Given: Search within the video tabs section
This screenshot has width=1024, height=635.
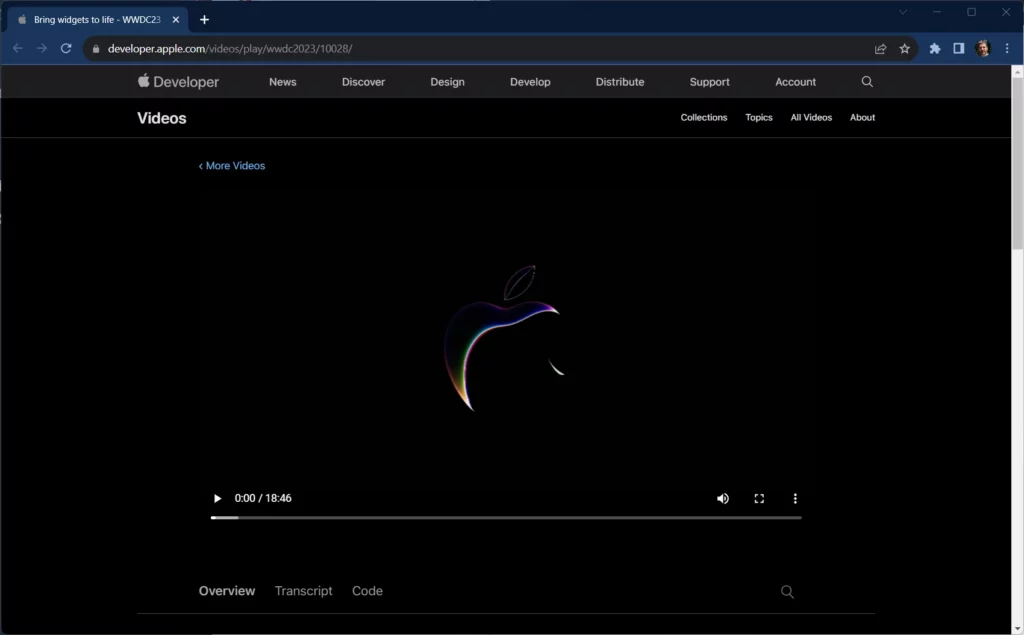Looking at the screenshot, I should click(787, 592).
